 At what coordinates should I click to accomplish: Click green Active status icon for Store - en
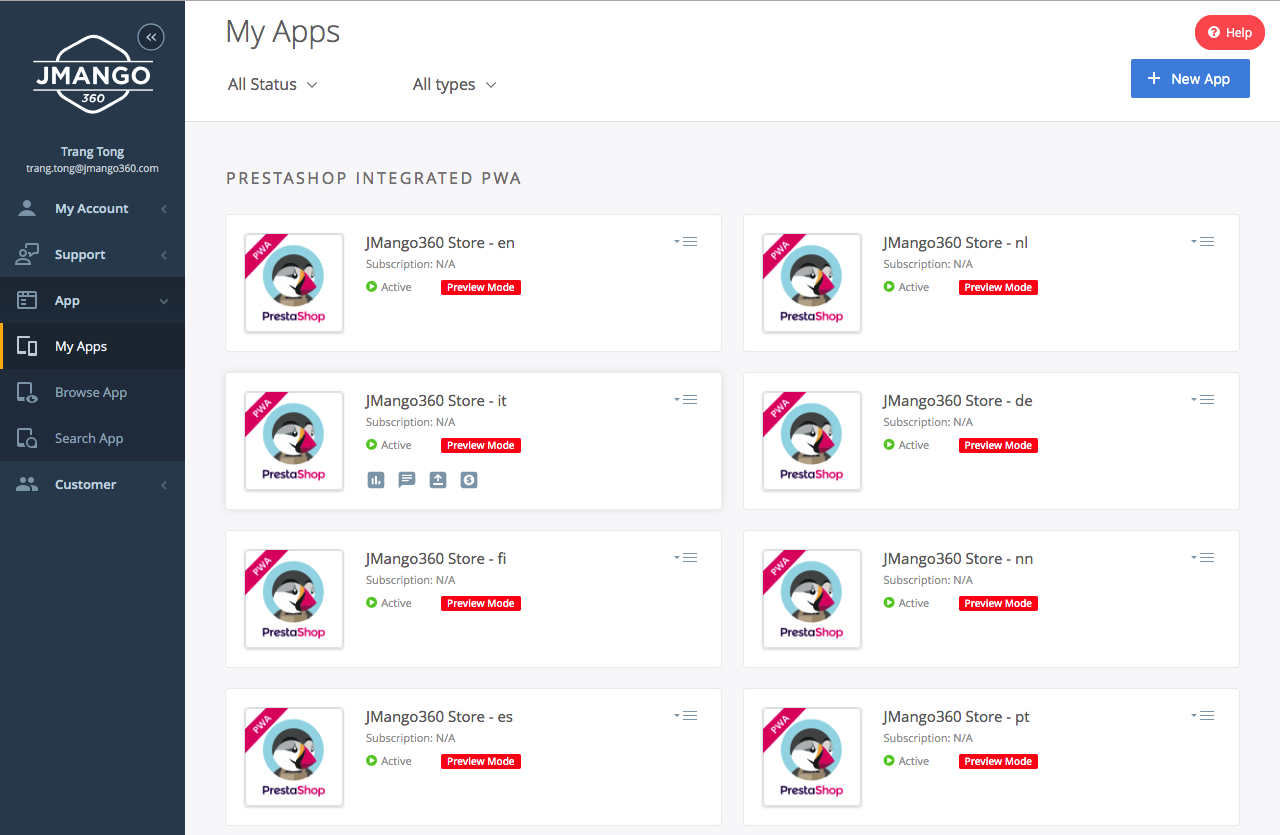click(x=372, y=287)
